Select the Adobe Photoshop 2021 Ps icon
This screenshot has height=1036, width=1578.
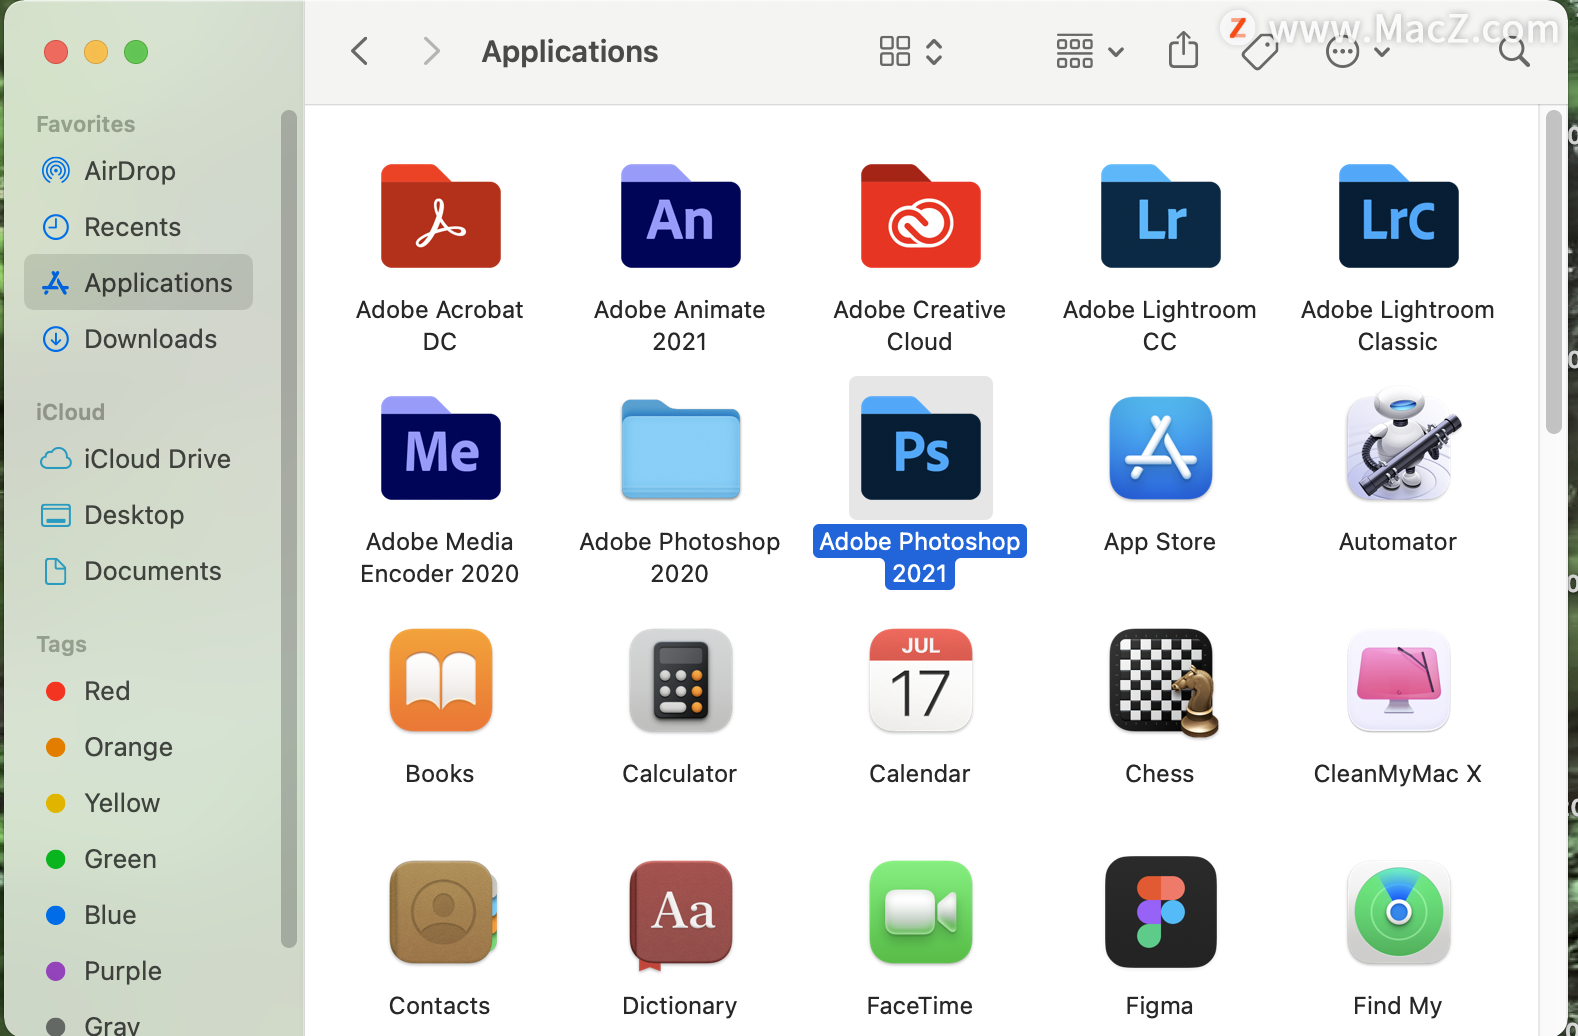tap(920, 448)
